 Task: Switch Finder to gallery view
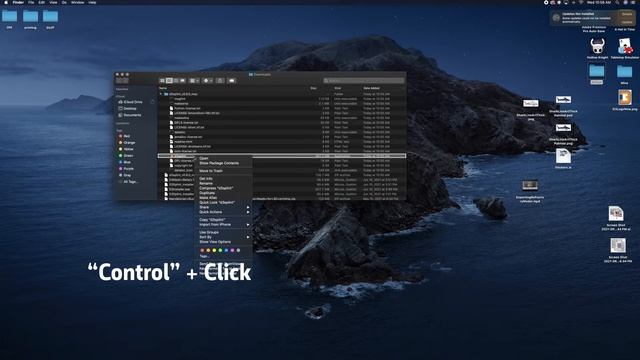182,81
